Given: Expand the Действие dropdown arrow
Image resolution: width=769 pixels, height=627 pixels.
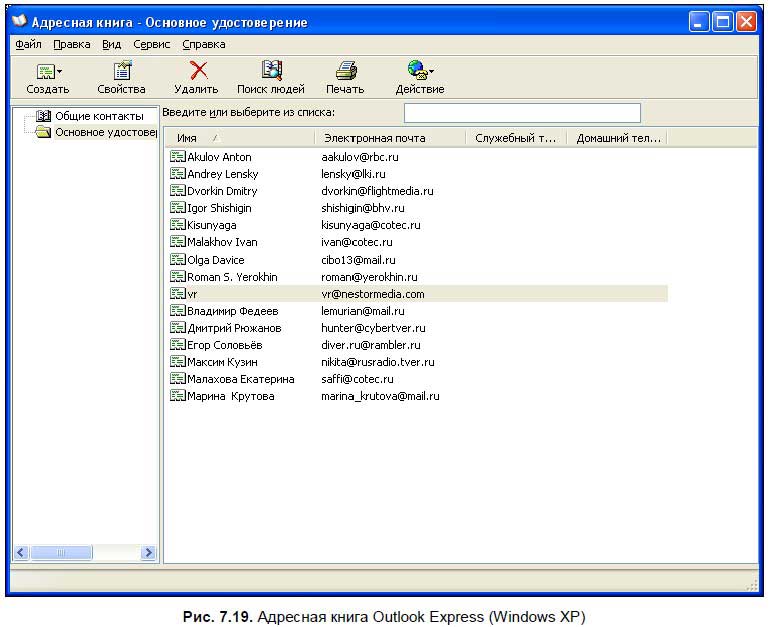Looking at the screenshot, I should click(x=432, y=72).
